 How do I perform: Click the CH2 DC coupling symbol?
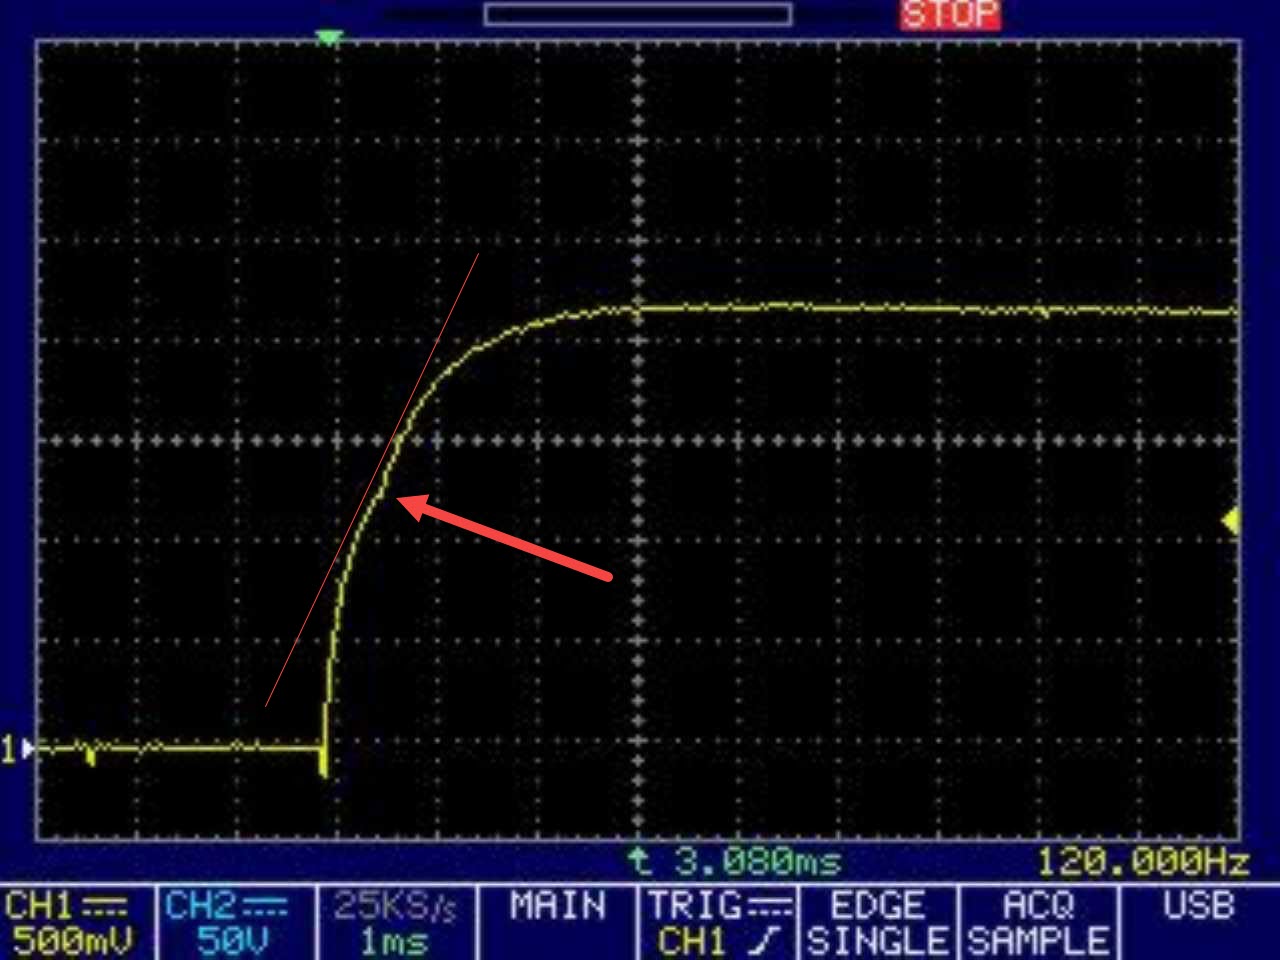(x=265, y=906)
